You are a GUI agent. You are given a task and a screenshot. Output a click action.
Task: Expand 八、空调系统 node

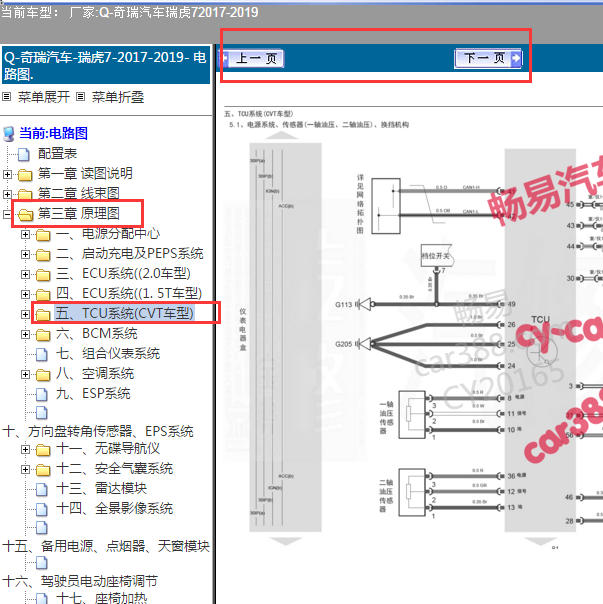(25, 374)
